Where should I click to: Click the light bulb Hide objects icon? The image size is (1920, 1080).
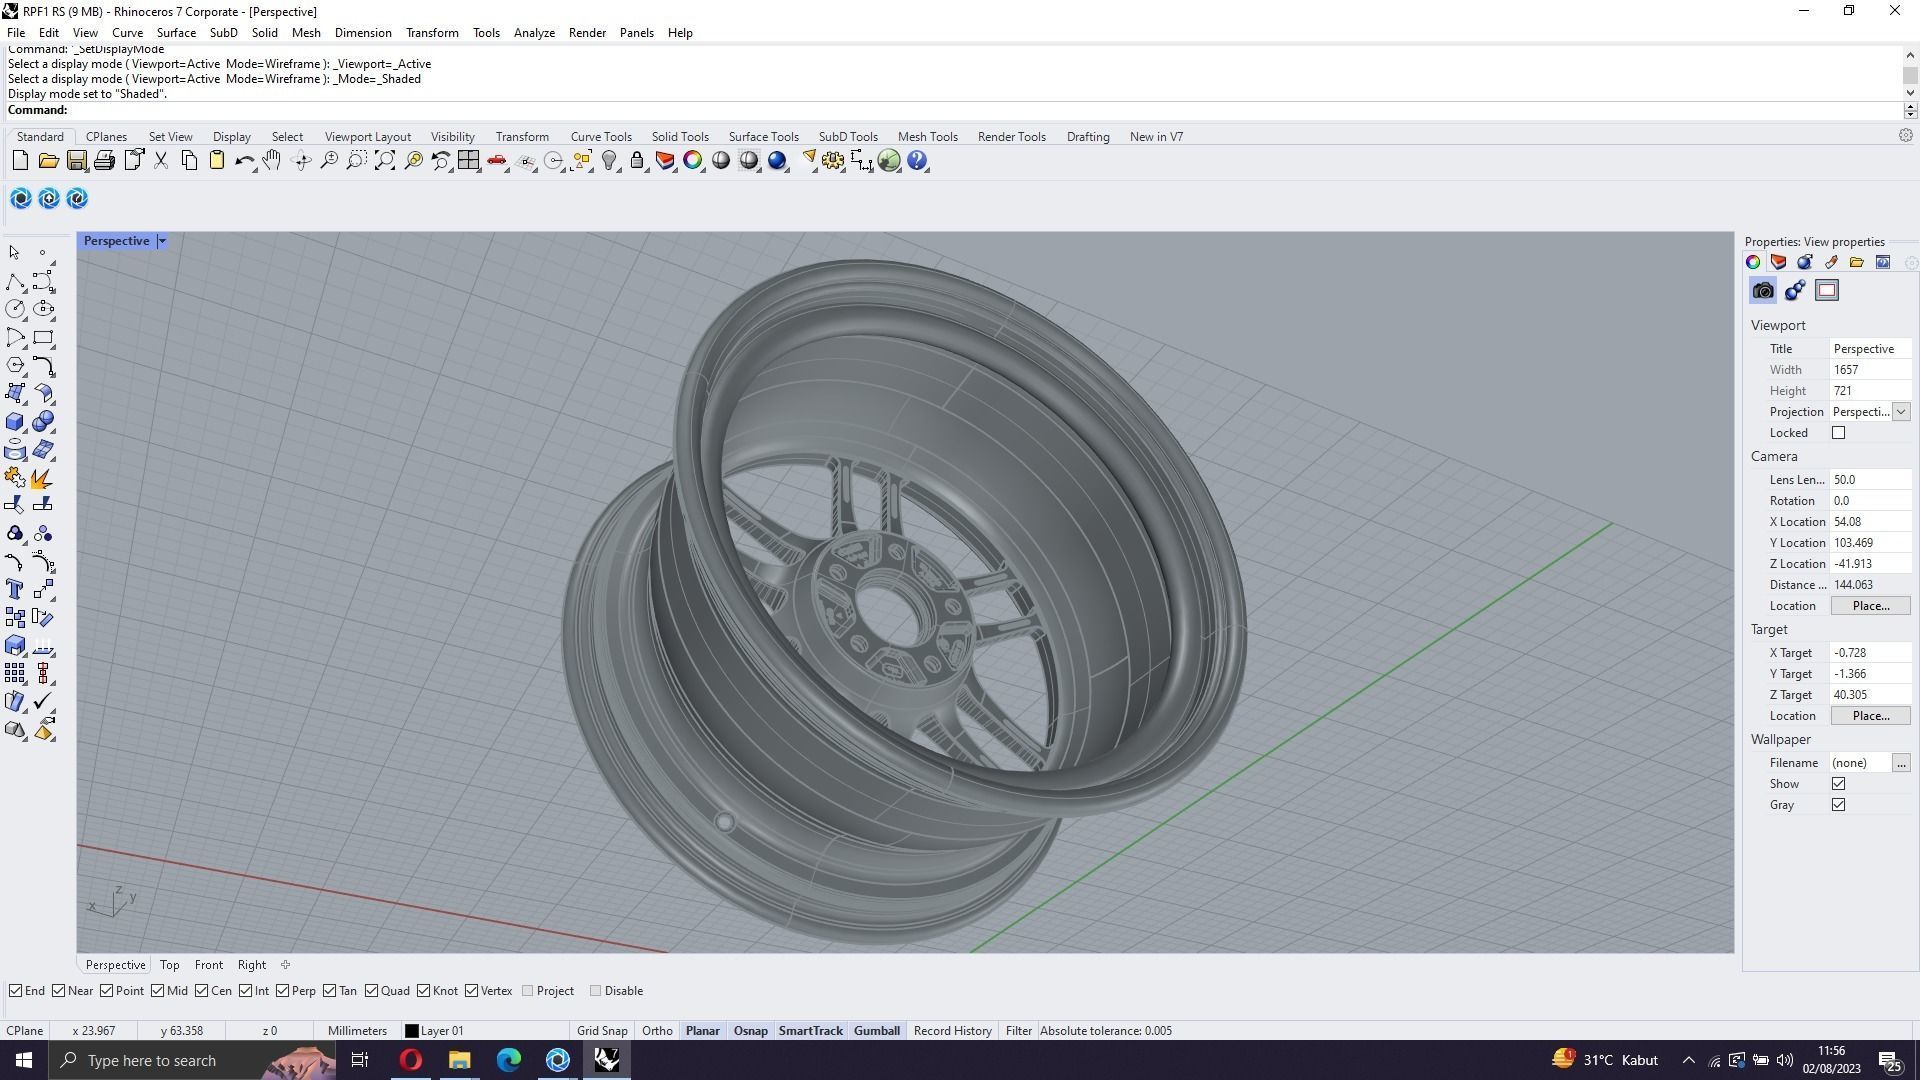609,161
